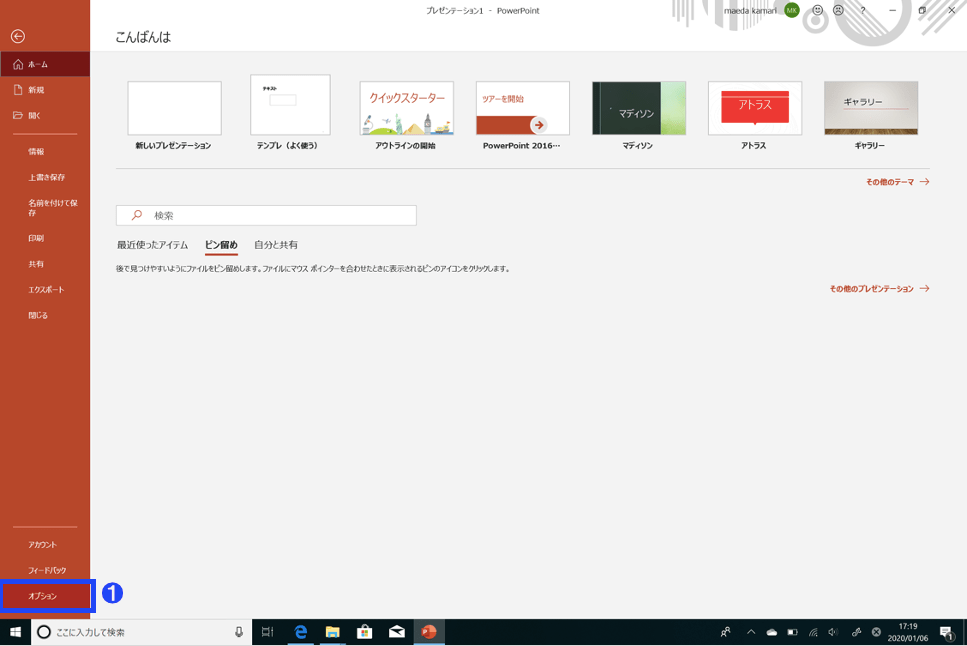
Task: Switch to the 最近使ったアイテム tab
Action: pyautogui.click(x=152, y=245)
